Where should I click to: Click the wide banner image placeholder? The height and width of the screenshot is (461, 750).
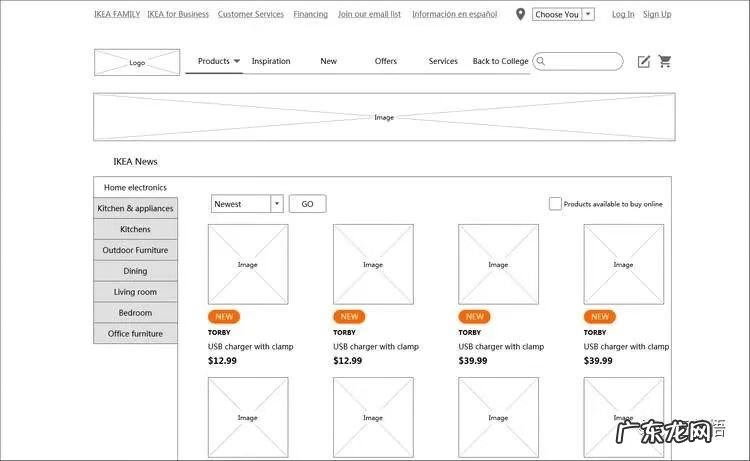pos(384,117)
